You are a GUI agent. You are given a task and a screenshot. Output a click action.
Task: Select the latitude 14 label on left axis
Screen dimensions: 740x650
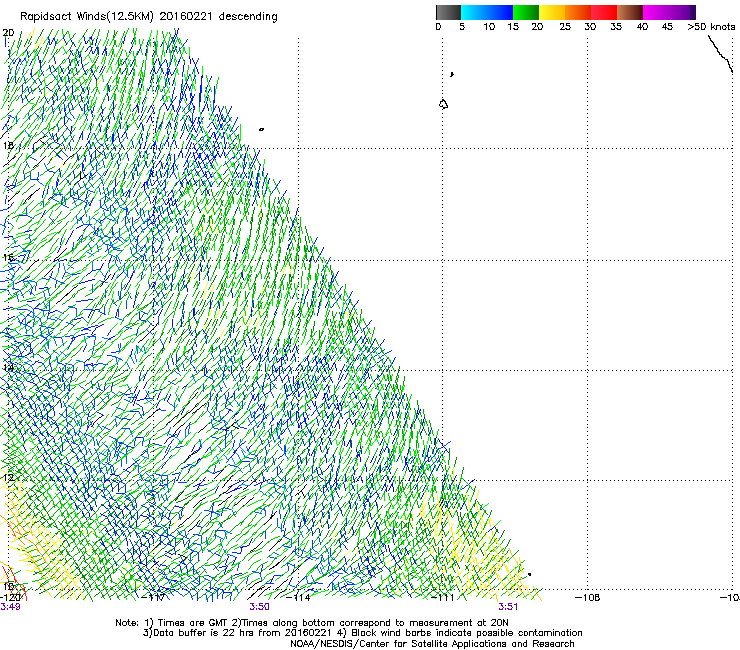pyautogui.click(x=8, y=367)
